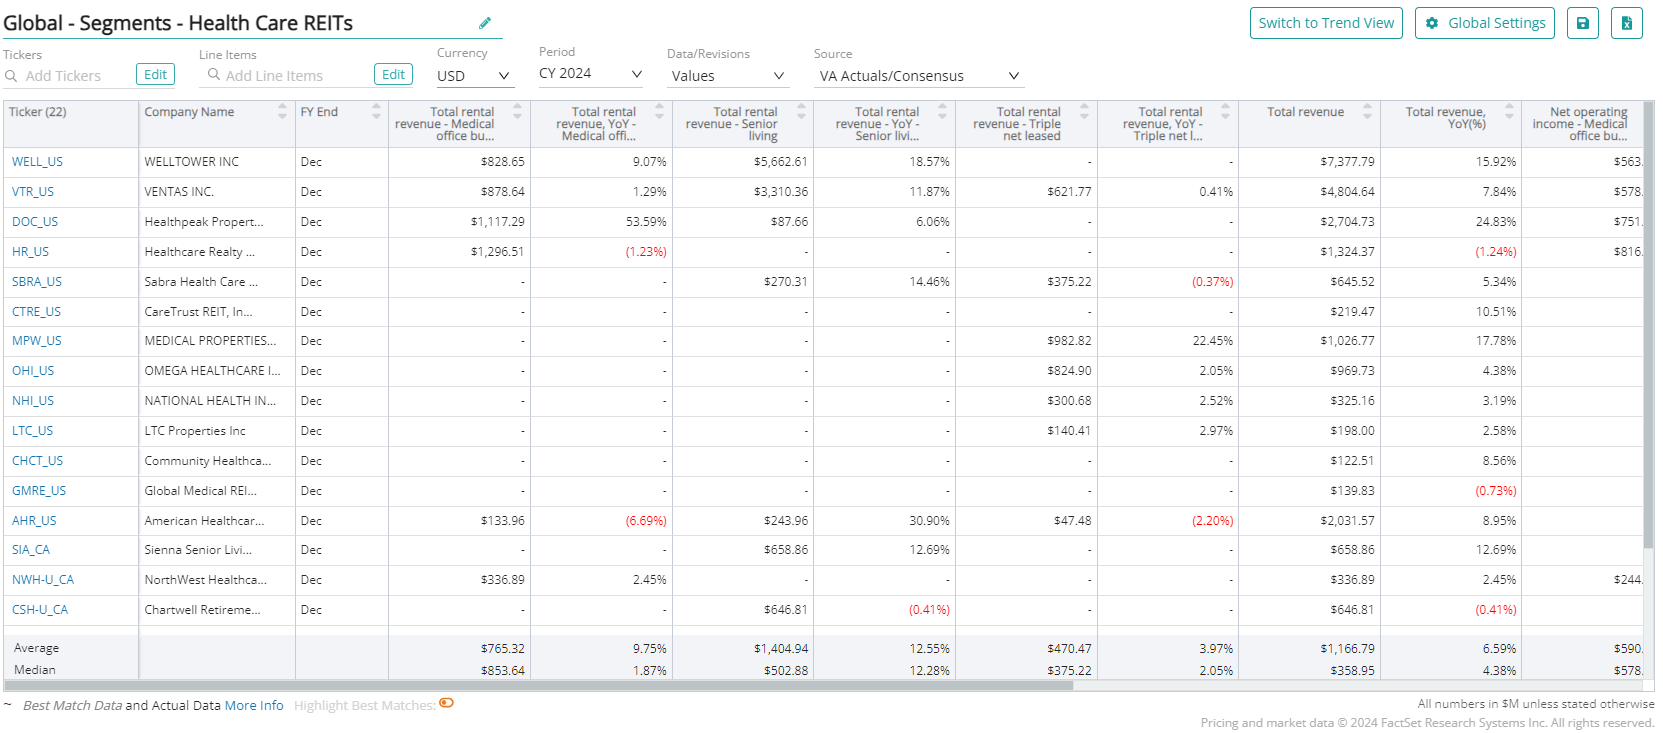Select the LTC Properties Inc cell
1663x733 pixels.
217,431
